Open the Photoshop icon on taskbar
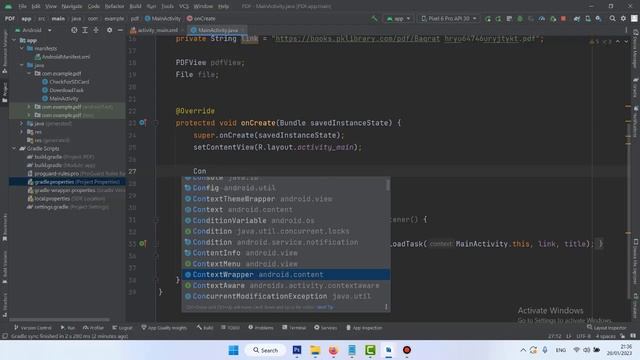 click(x=297, y=350)
